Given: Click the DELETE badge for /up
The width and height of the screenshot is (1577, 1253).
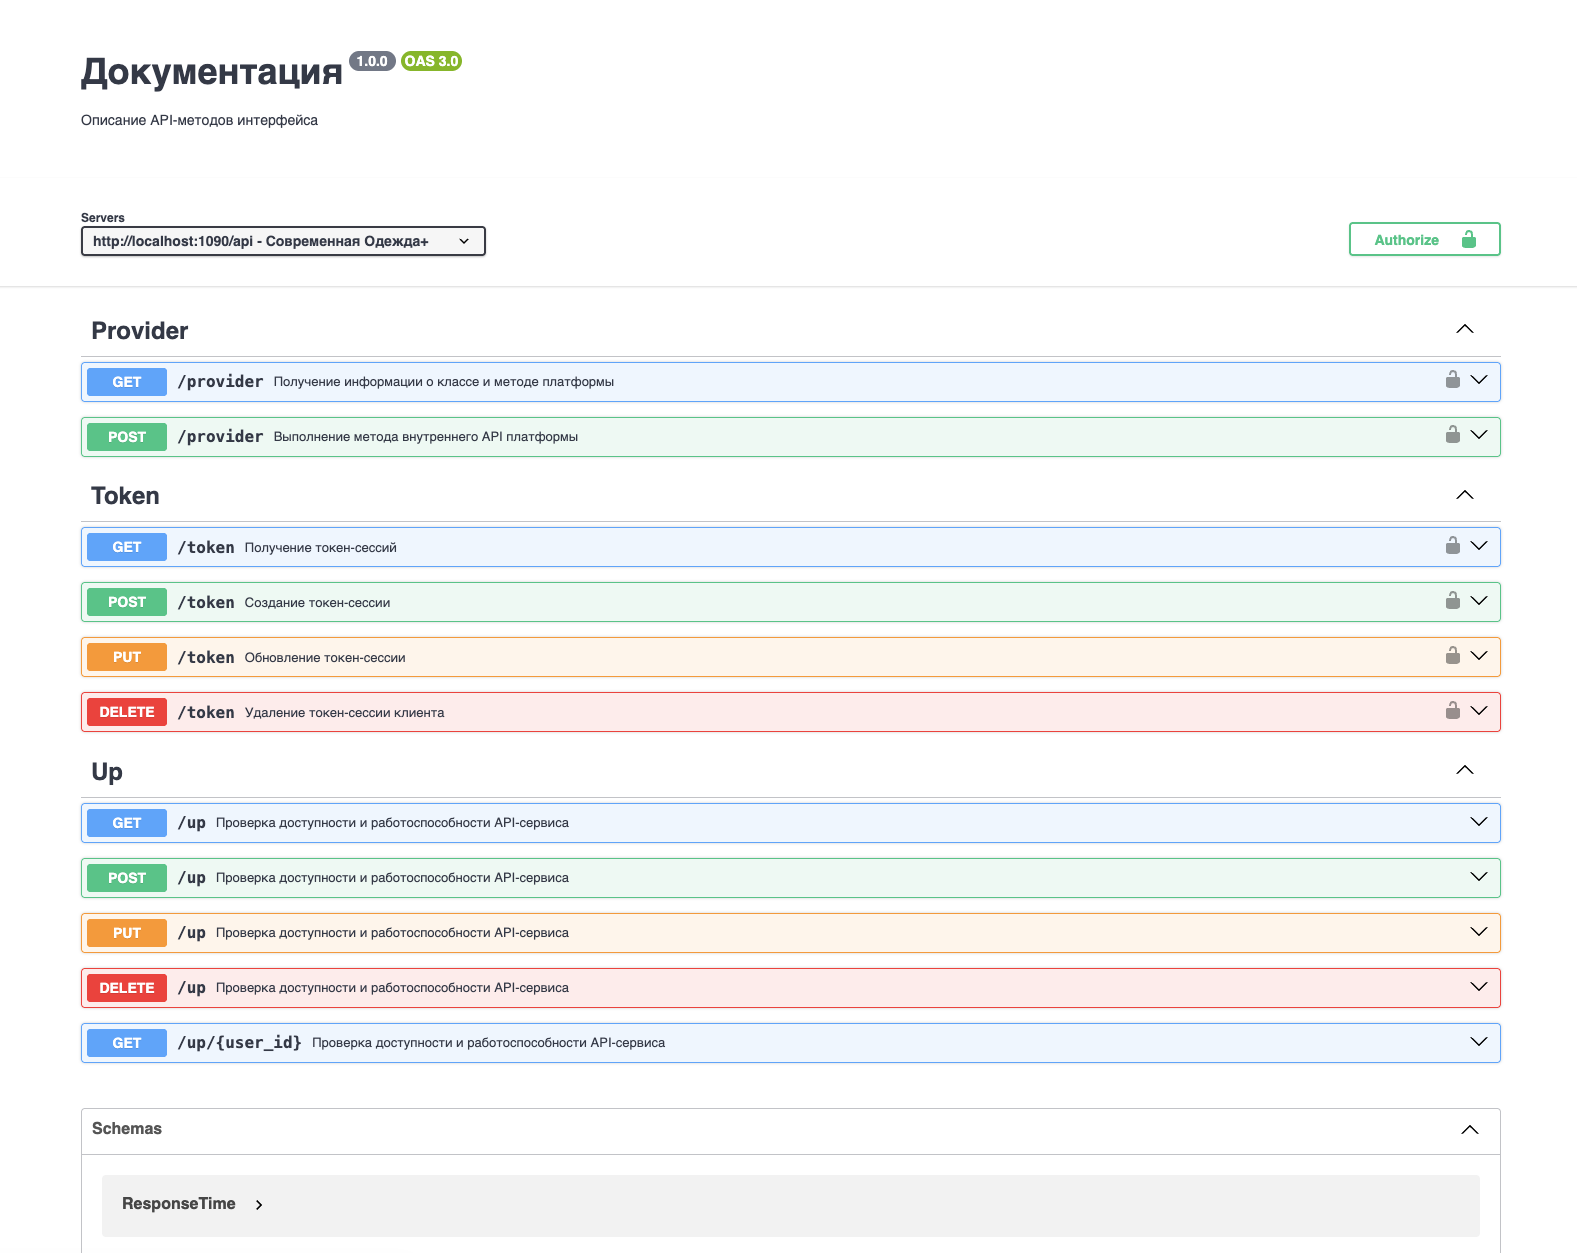Looking at the screenshot, I should point(127,988).
